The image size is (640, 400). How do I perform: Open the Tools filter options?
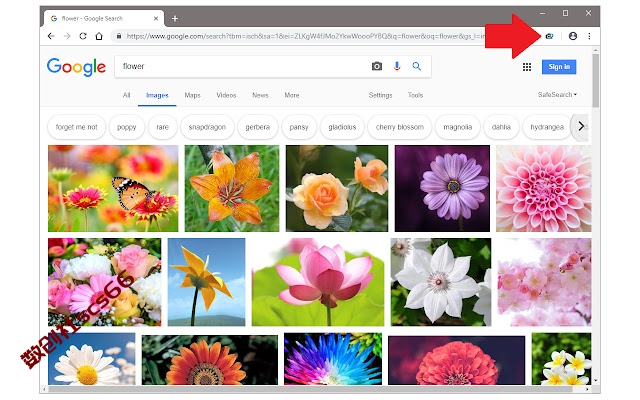point(415,95)
